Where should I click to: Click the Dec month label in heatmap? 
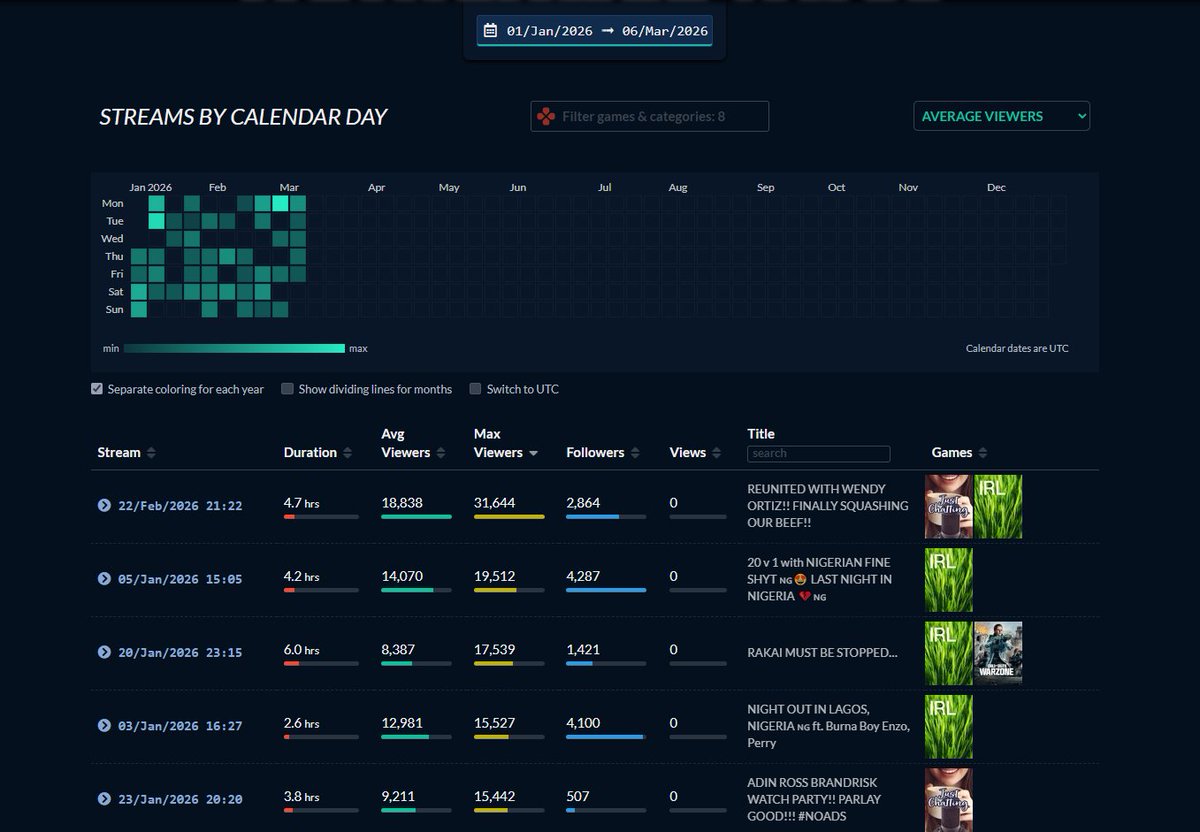(996, 187)
